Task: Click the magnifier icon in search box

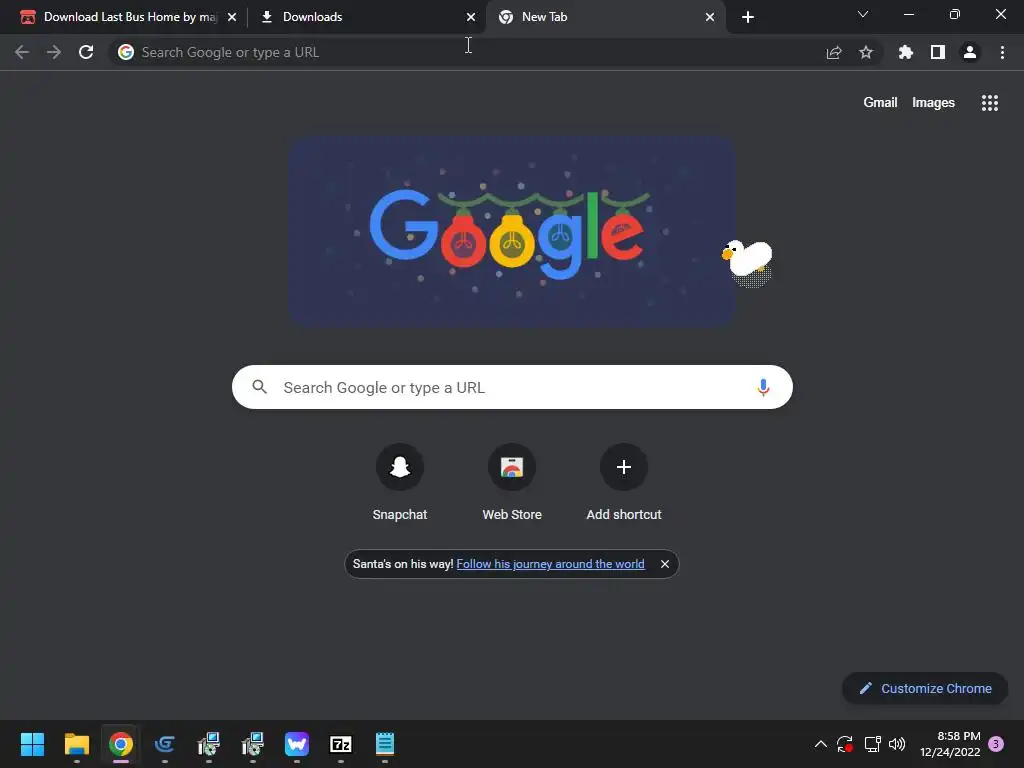Action: [x=260, y=387]
